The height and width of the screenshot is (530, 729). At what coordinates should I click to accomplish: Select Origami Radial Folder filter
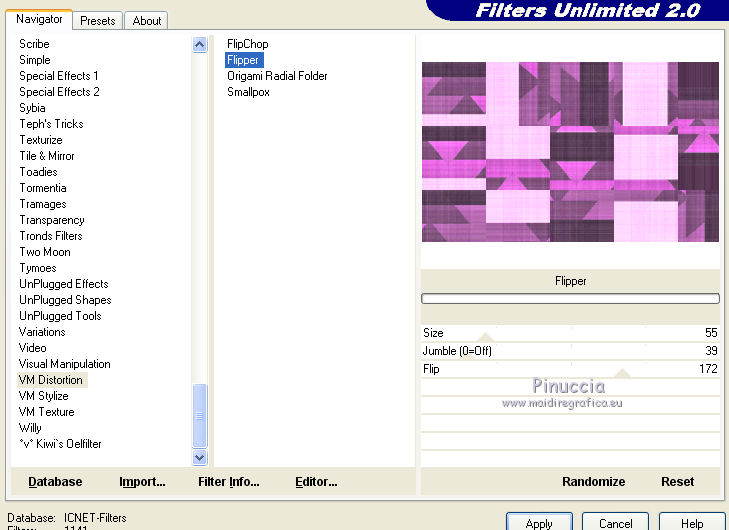pos(277,76)
